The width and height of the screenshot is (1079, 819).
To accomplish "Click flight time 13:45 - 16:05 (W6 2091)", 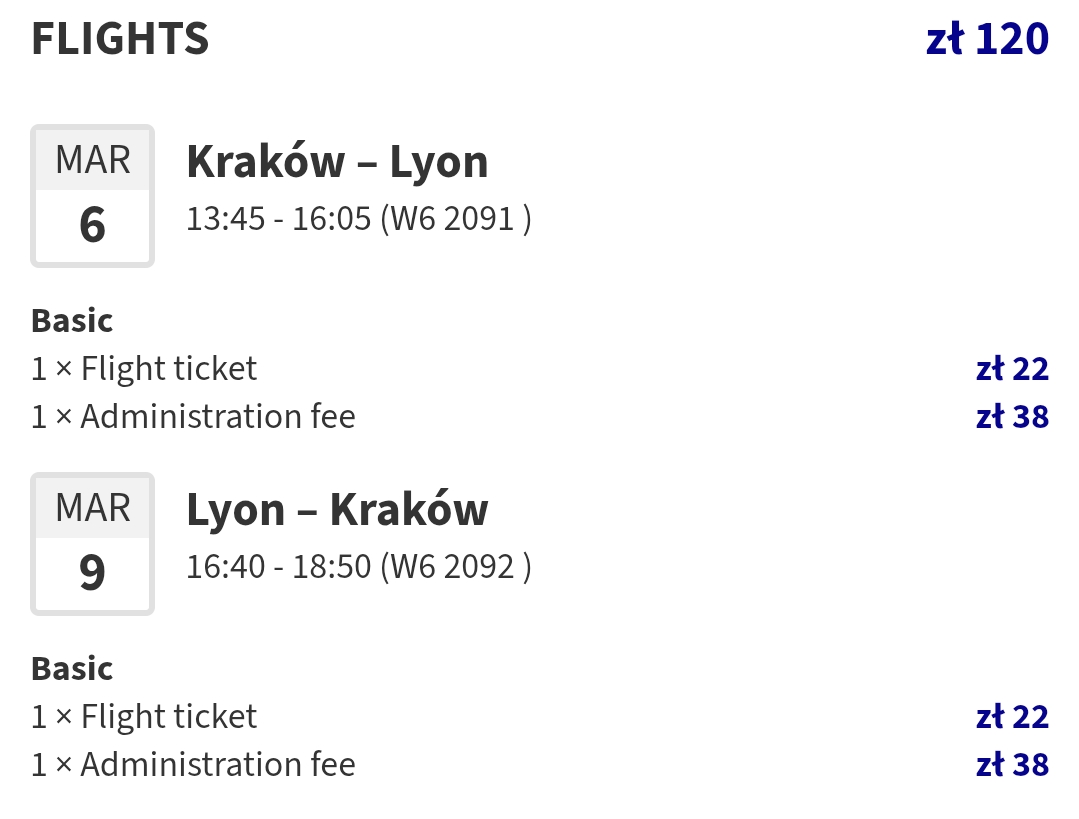I will 359,219.
